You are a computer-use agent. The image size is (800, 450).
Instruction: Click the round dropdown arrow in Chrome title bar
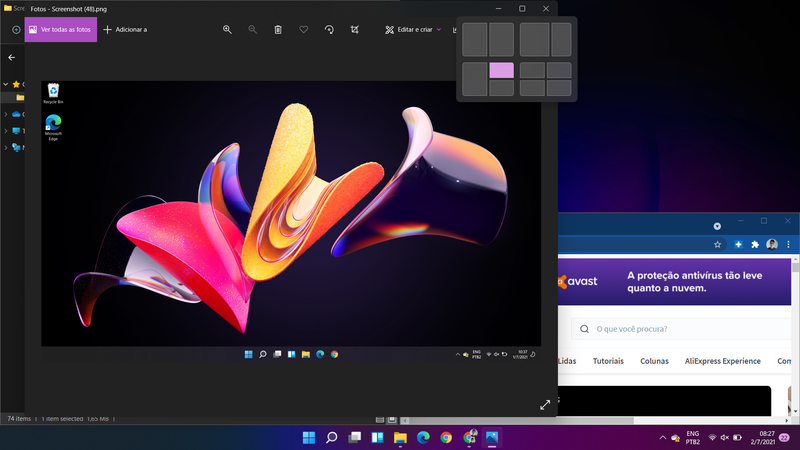tap(717, 226)
